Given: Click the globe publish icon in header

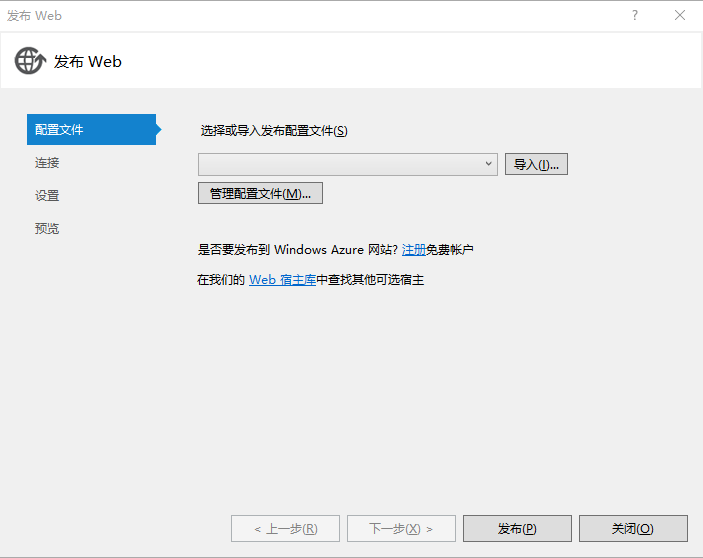Looking at the screenshot, I should [30, 61].
